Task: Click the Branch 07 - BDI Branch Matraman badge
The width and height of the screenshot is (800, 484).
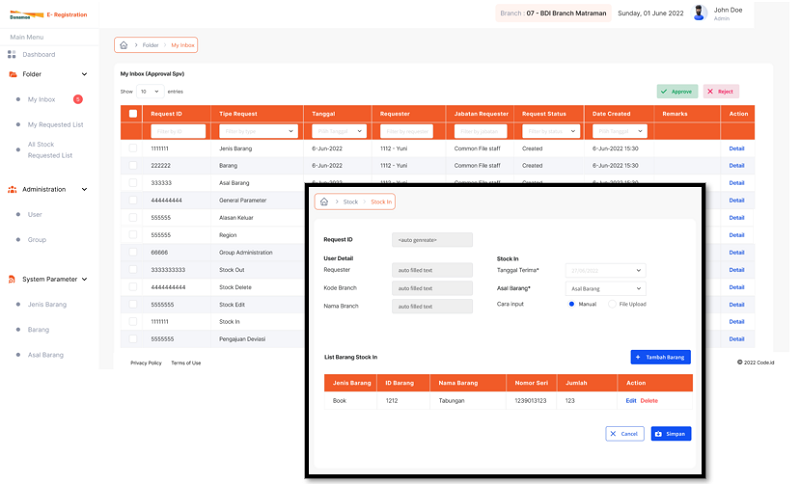Action: coord(553,13)
